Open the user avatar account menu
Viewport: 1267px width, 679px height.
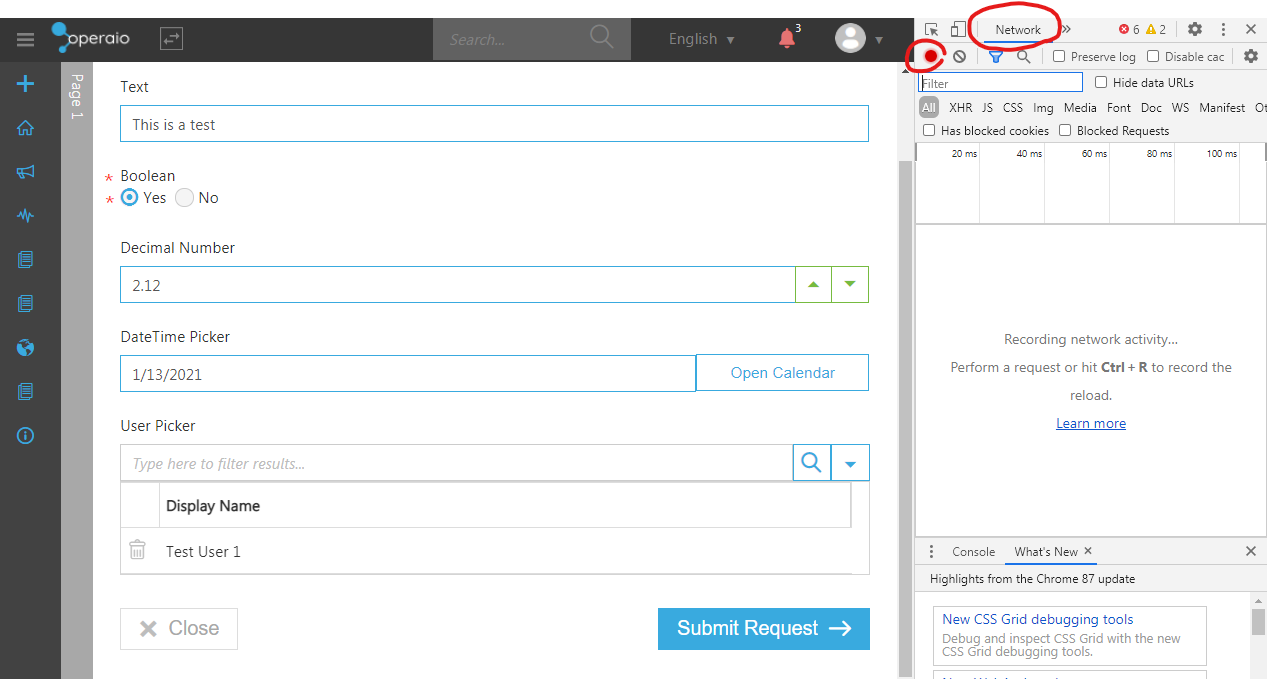858,39
